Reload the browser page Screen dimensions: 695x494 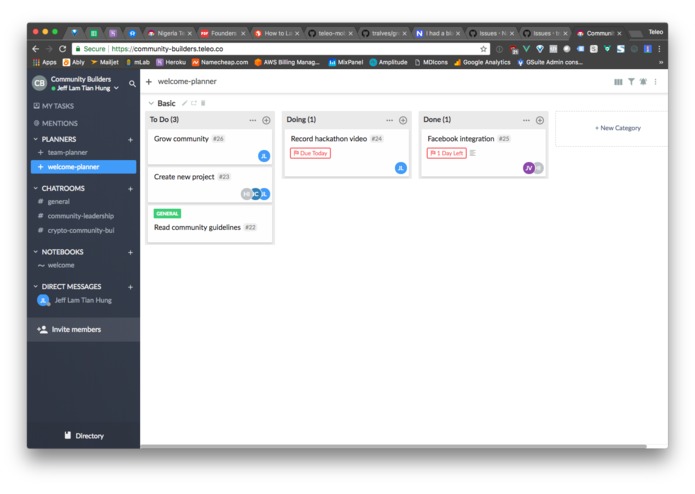pyautogui.click(x=62, y=49)
